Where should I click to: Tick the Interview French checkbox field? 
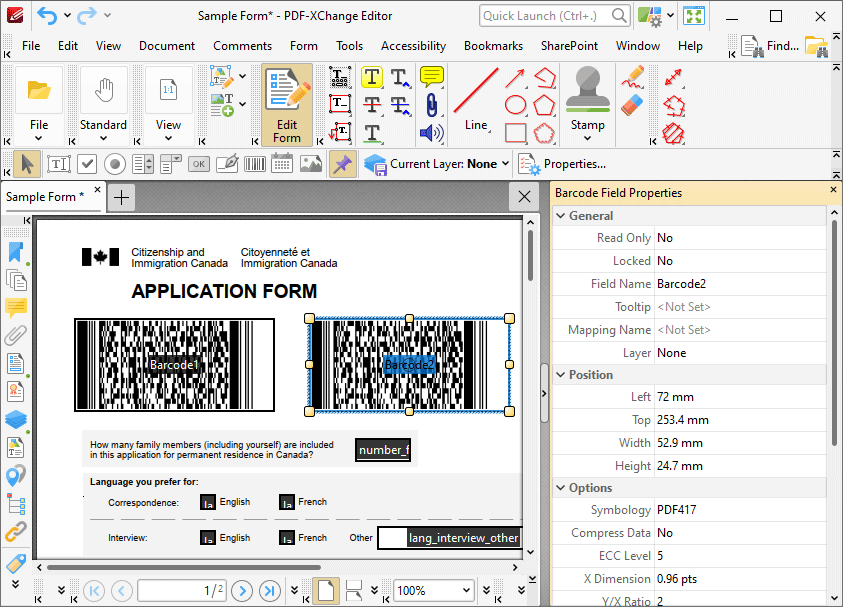(287, 538)
